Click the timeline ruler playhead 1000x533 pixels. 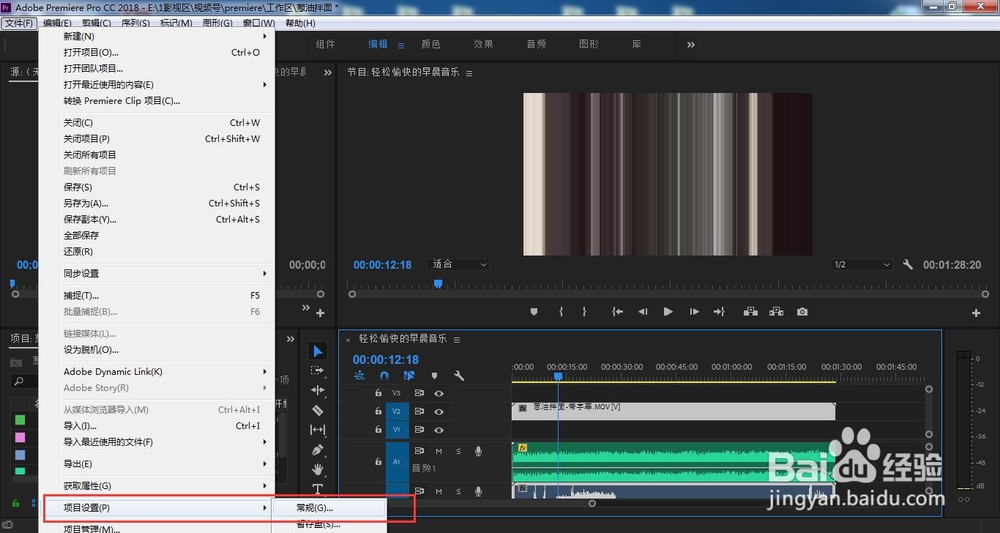(558, 377)
